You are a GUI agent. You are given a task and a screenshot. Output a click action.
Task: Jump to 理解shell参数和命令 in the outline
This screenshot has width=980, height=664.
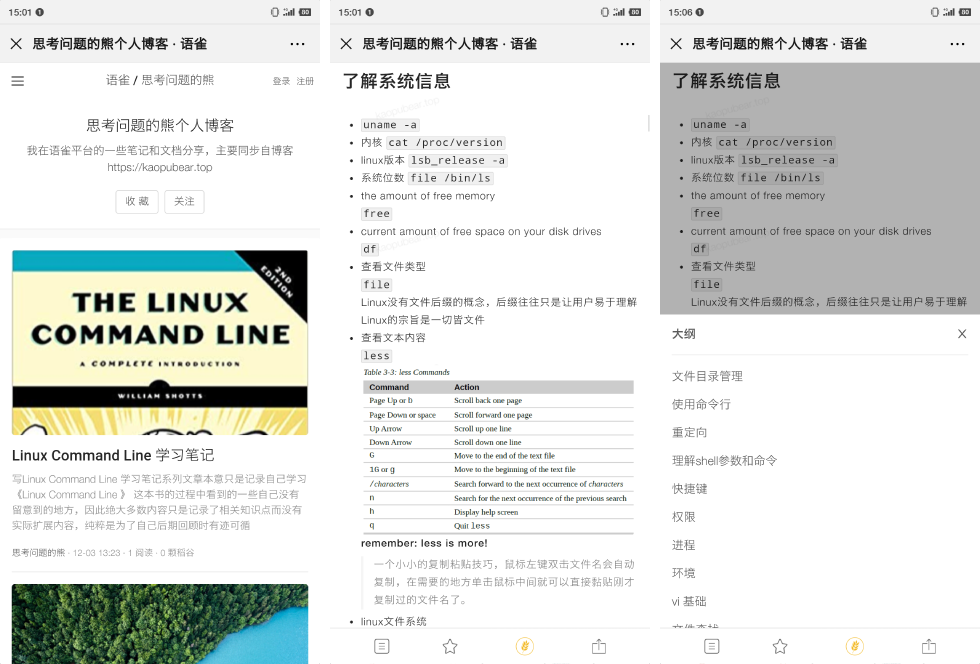pos(724,461)
